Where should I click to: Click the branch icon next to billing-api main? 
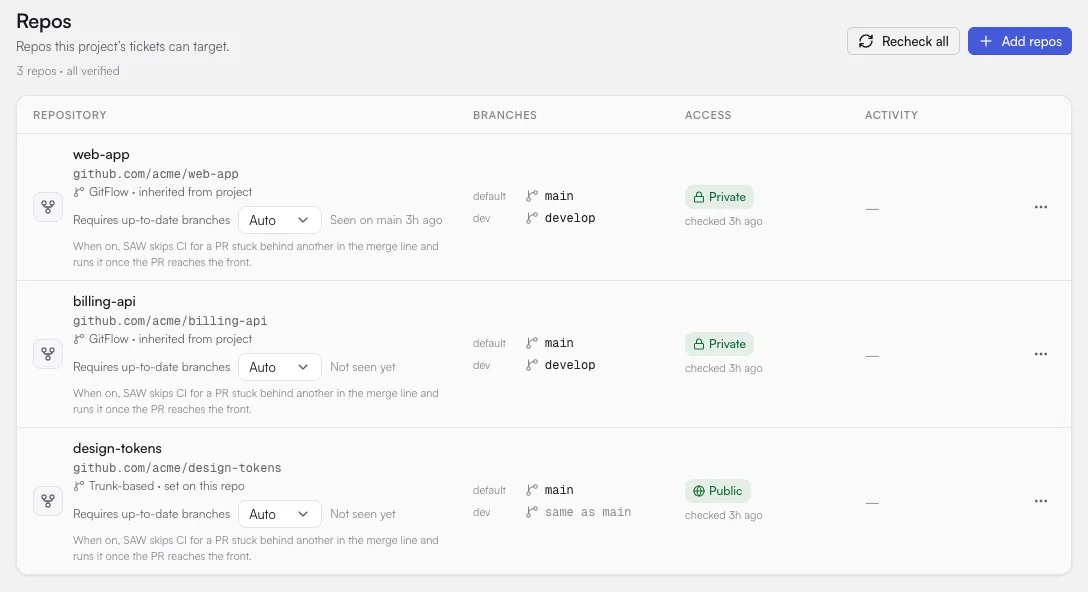532,343
